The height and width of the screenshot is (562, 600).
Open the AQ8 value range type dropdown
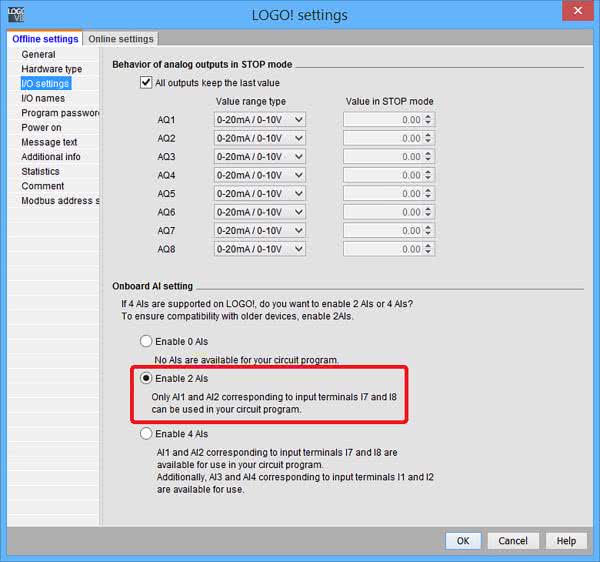(259, 249)
